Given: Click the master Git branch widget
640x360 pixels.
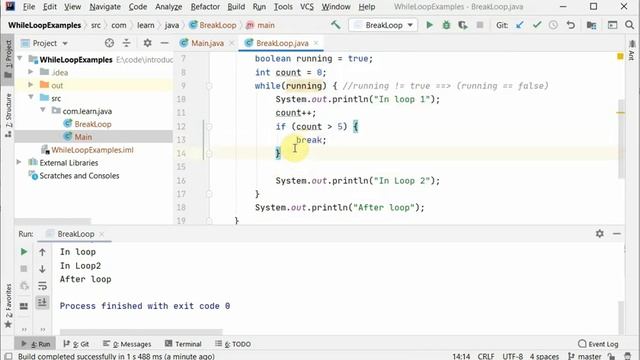Looking at the screenshot, I should [585, 356].
